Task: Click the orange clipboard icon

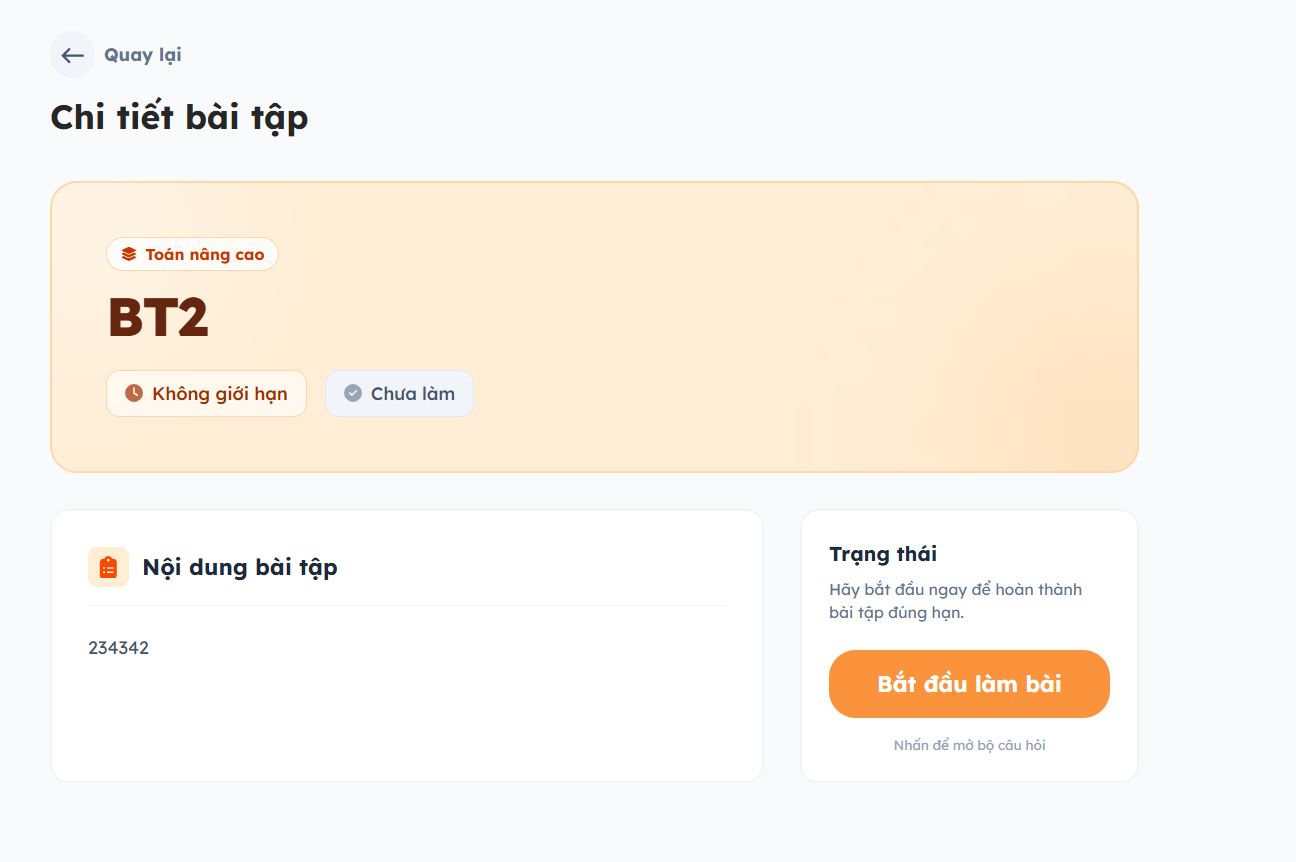Action: [x=109, y=567]
